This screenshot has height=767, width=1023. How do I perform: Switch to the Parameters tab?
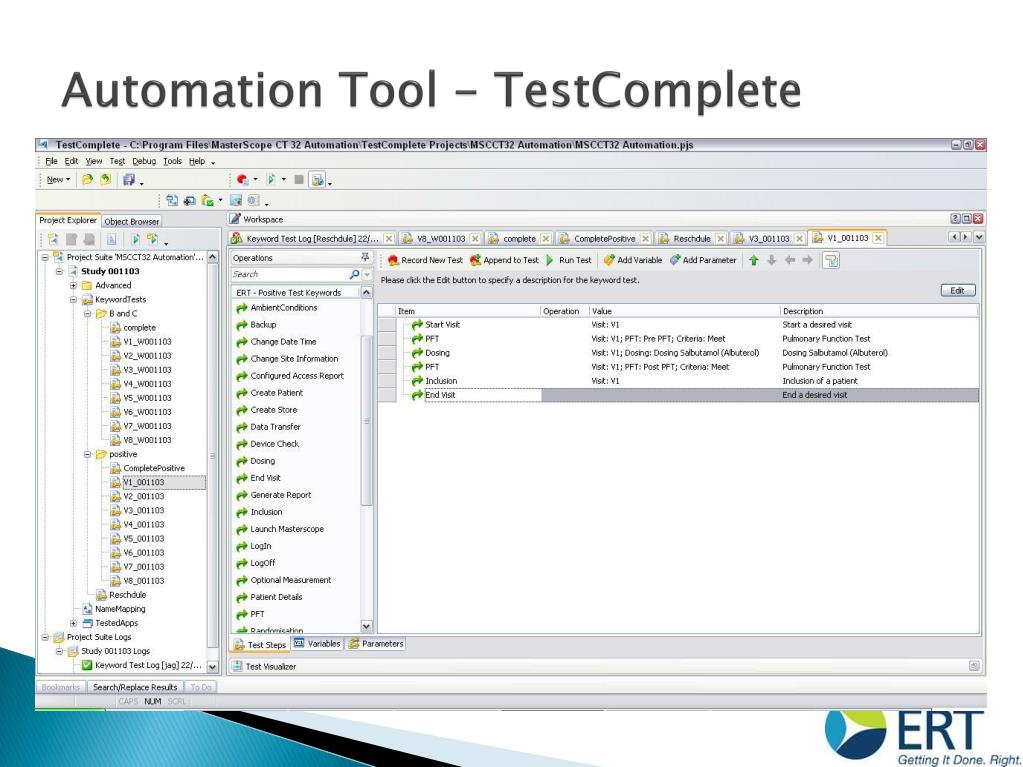tap(376, 644)
